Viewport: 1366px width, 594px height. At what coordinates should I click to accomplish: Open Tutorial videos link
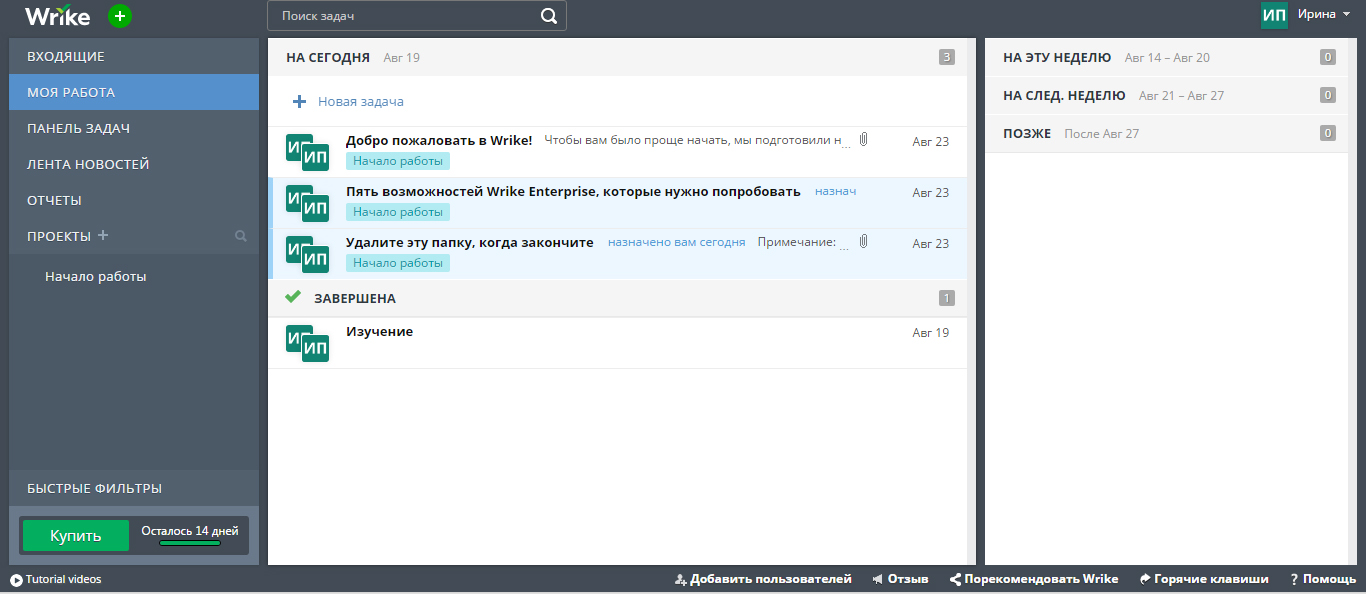tap(63, 579)
